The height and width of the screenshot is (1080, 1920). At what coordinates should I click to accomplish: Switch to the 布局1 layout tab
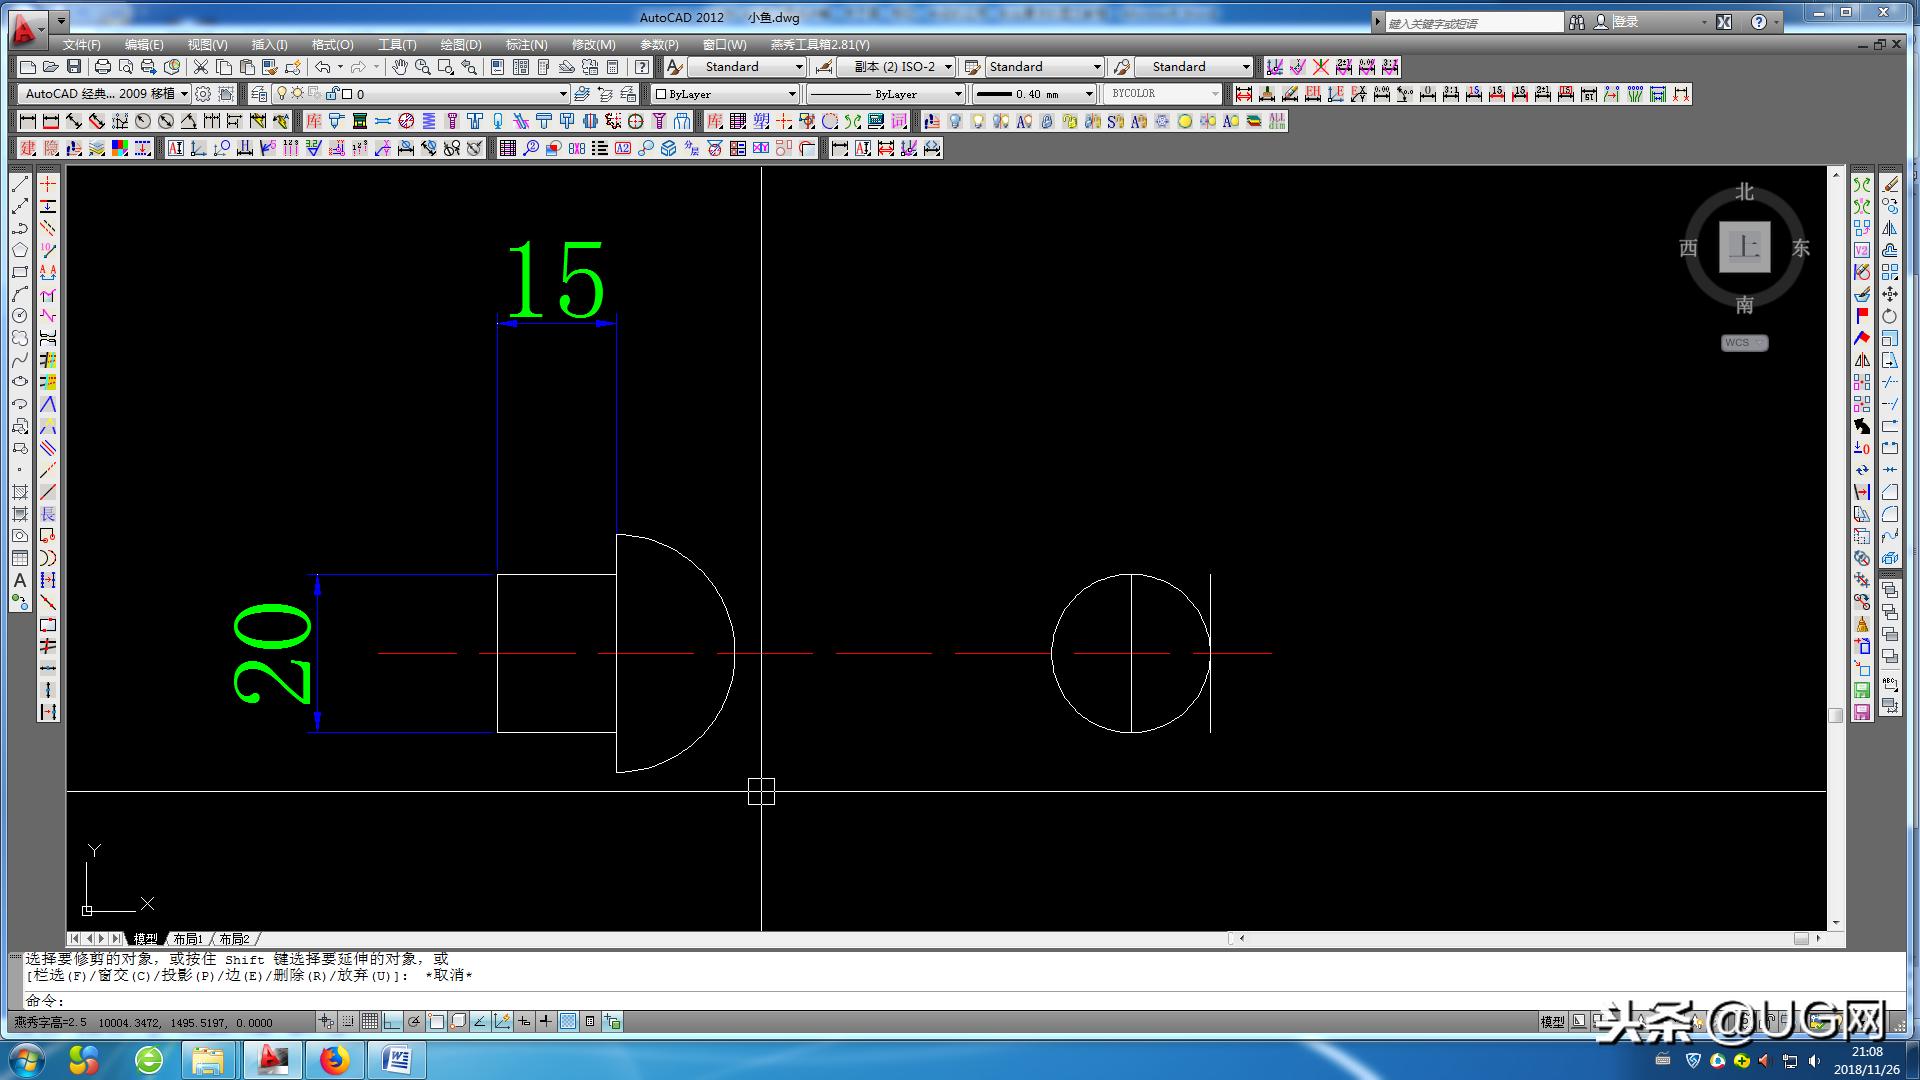tap(187, 939)
